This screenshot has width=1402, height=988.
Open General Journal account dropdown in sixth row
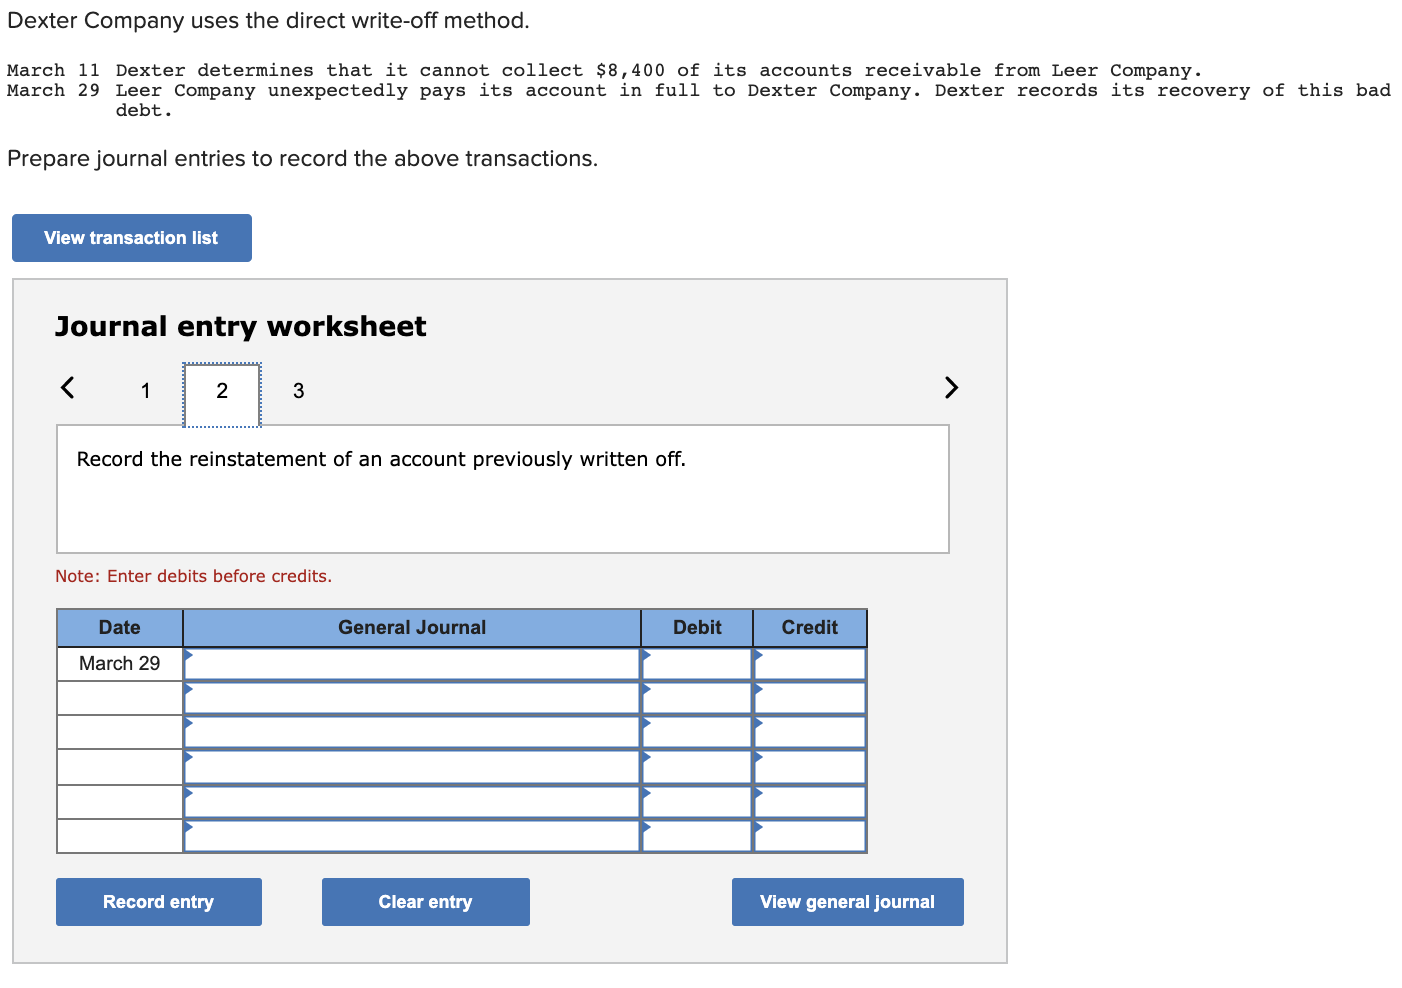point(412,836)
